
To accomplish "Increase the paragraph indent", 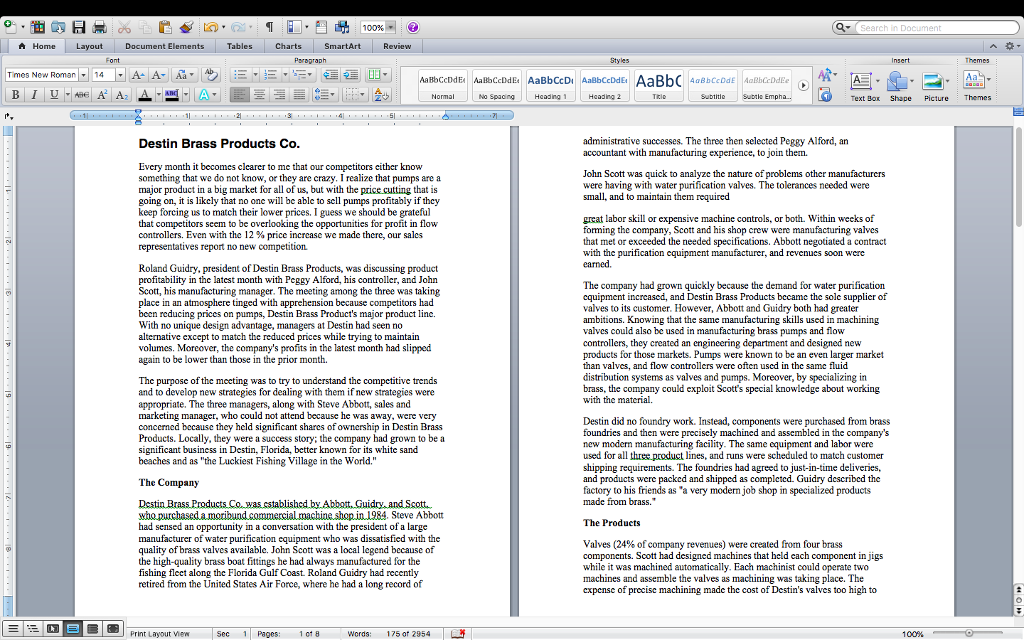I will coord(351,75).
